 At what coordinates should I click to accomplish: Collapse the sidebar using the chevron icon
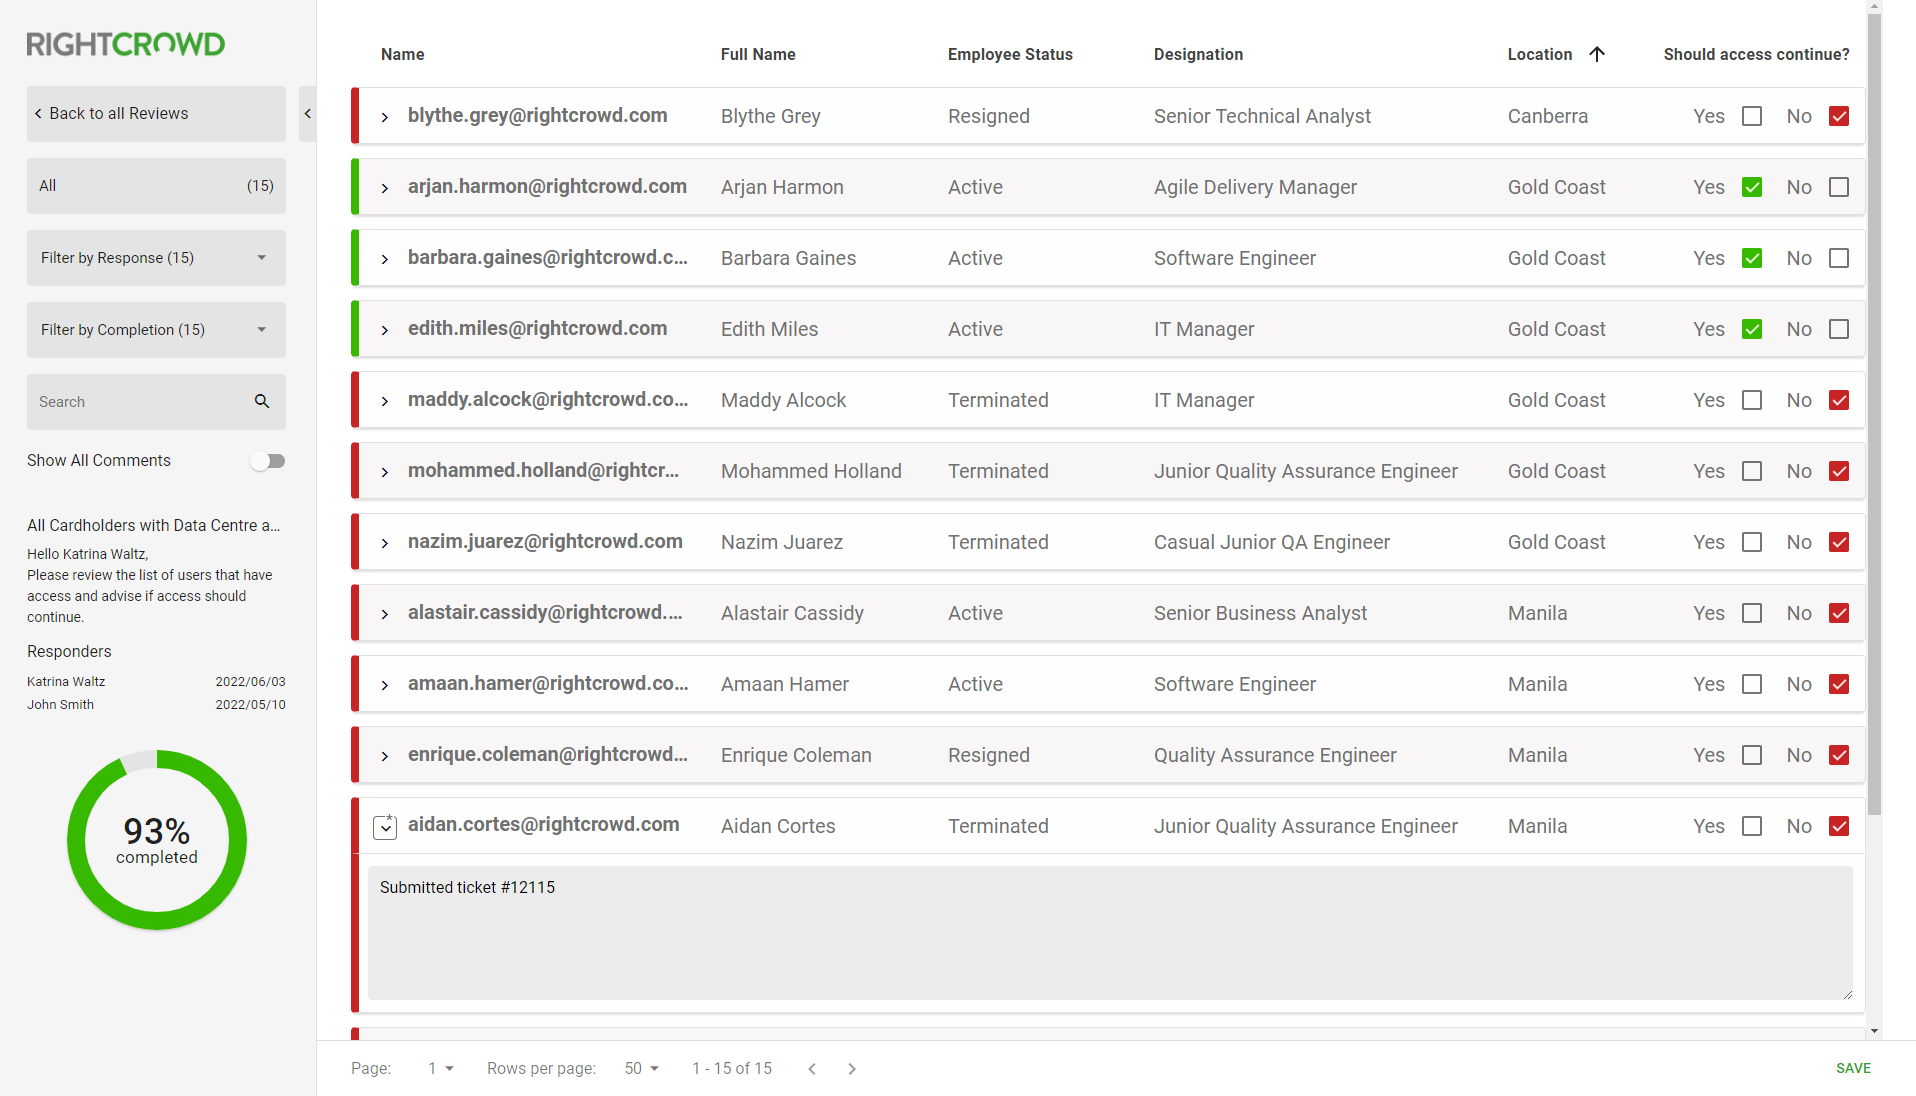coord(307,114)
